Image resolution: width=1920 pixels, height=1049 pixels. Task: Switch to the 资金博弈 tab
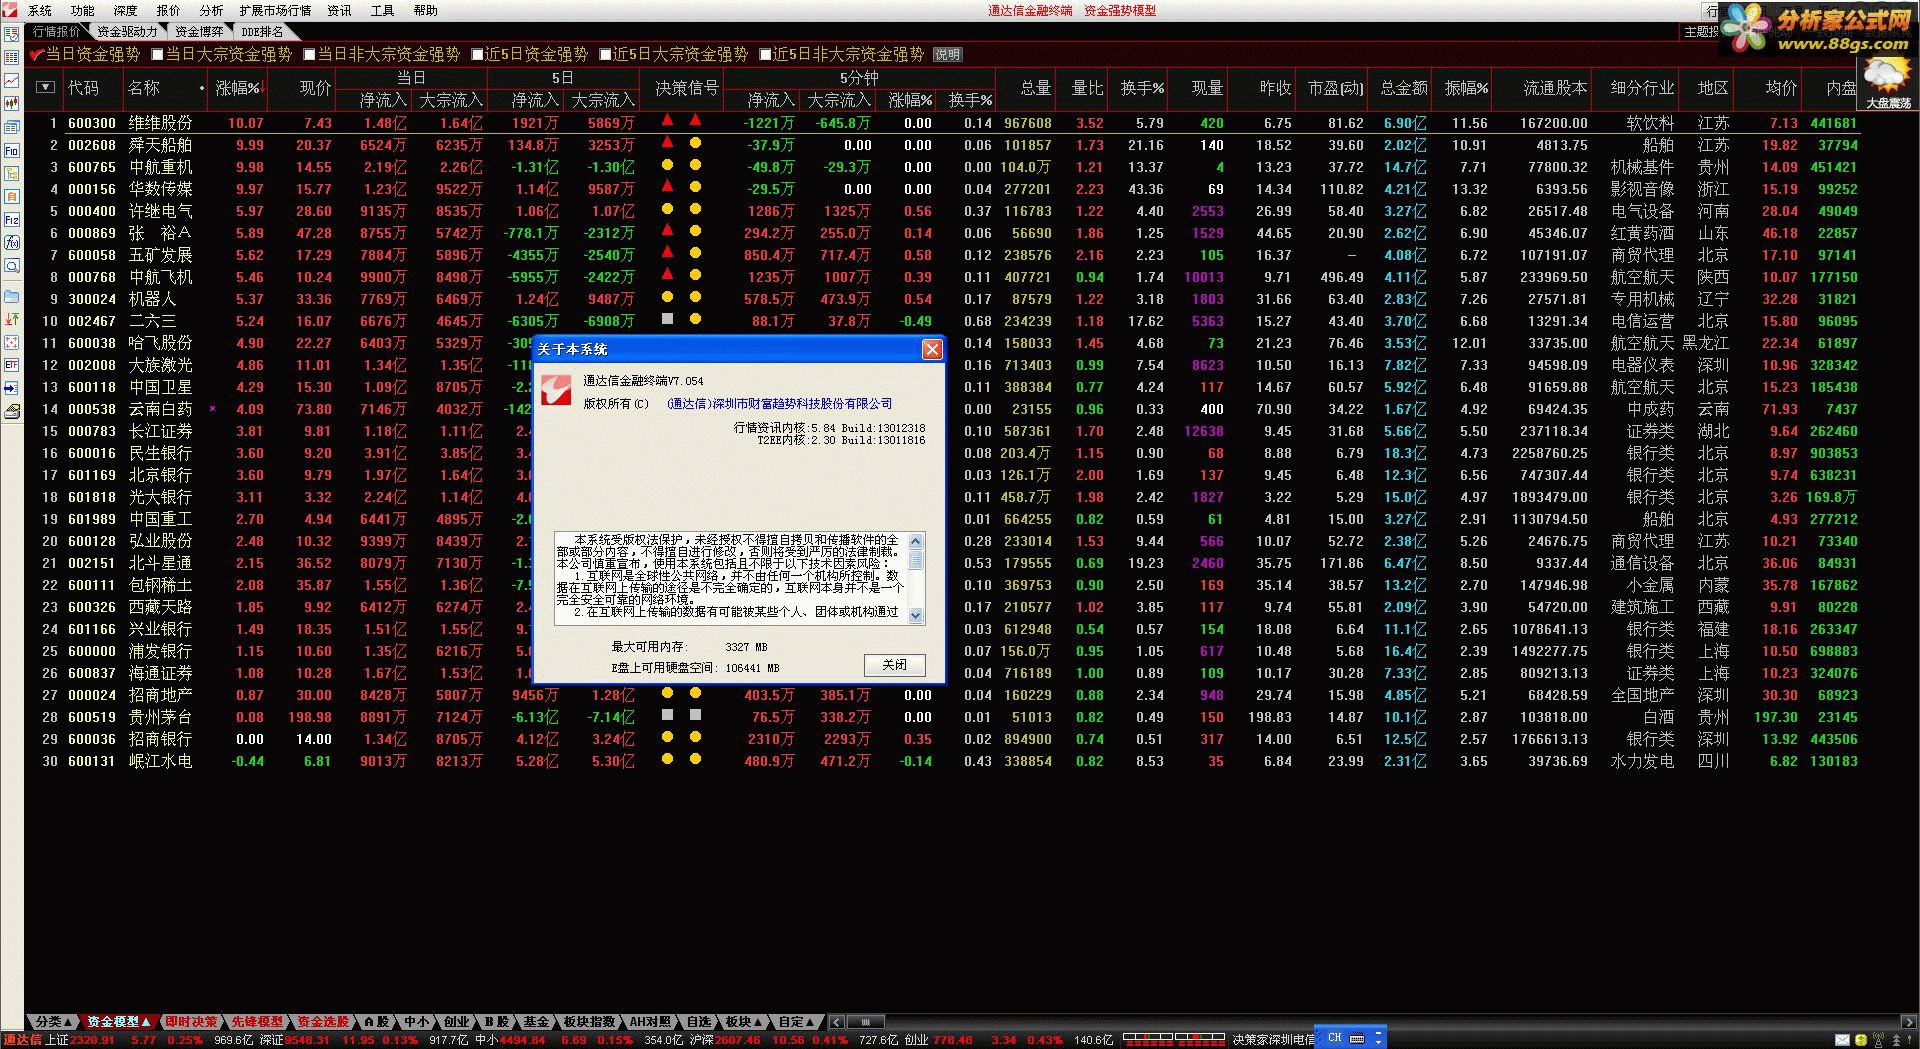click(x=199, y=32)
